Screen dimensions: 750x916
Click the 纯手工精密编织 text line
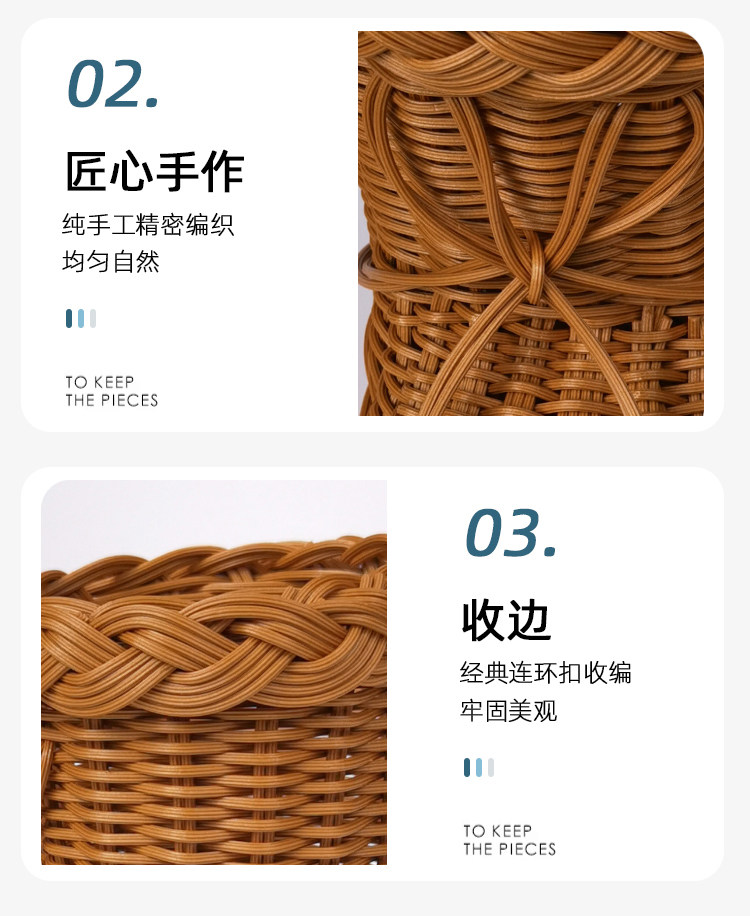point(148,225)
